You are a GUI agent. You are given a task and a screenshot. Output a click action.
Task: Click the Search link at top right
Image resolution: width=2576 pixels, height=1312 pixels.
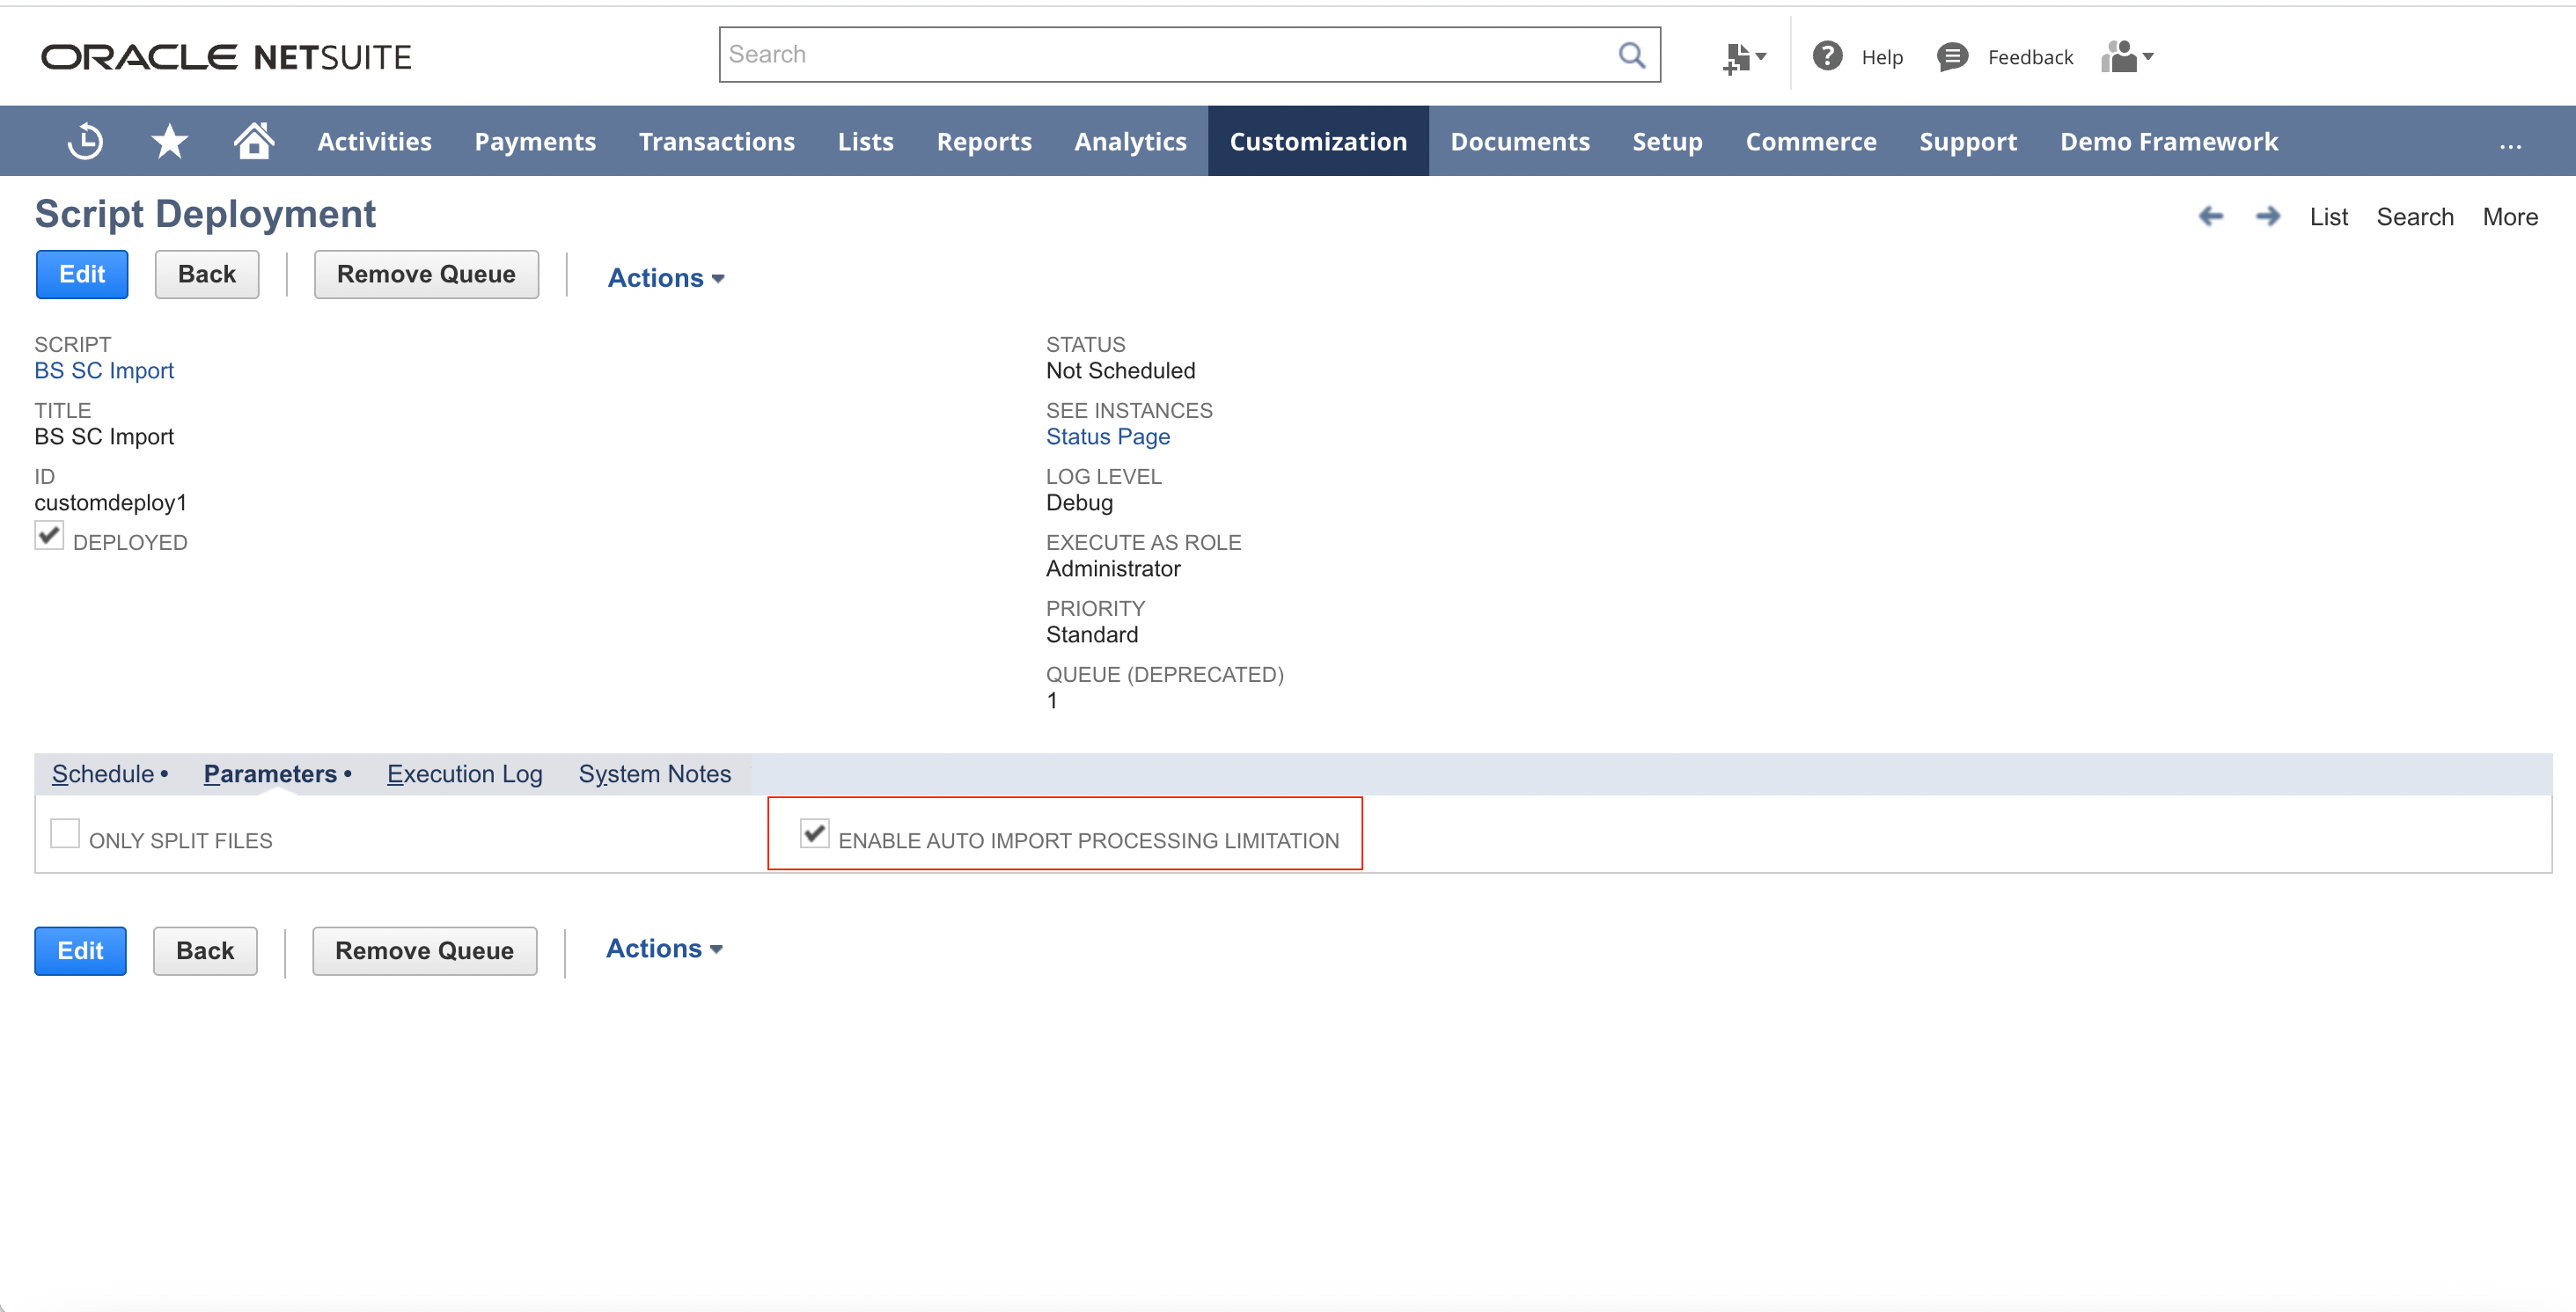pyautogui.click(x=2415, y=217)
